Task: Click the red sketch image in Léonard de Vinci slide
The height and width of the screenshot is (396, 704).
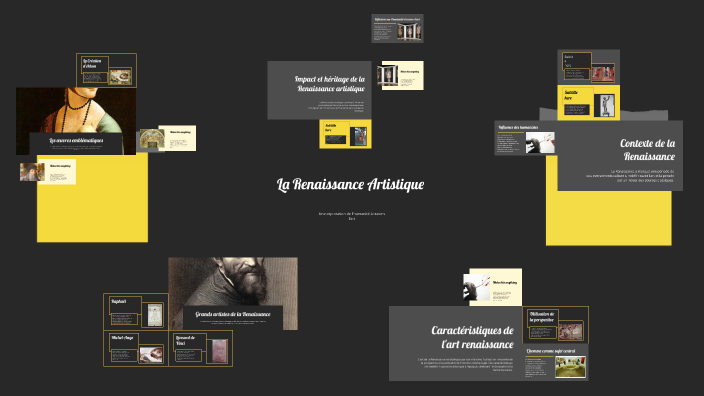Action: point(220,351)
